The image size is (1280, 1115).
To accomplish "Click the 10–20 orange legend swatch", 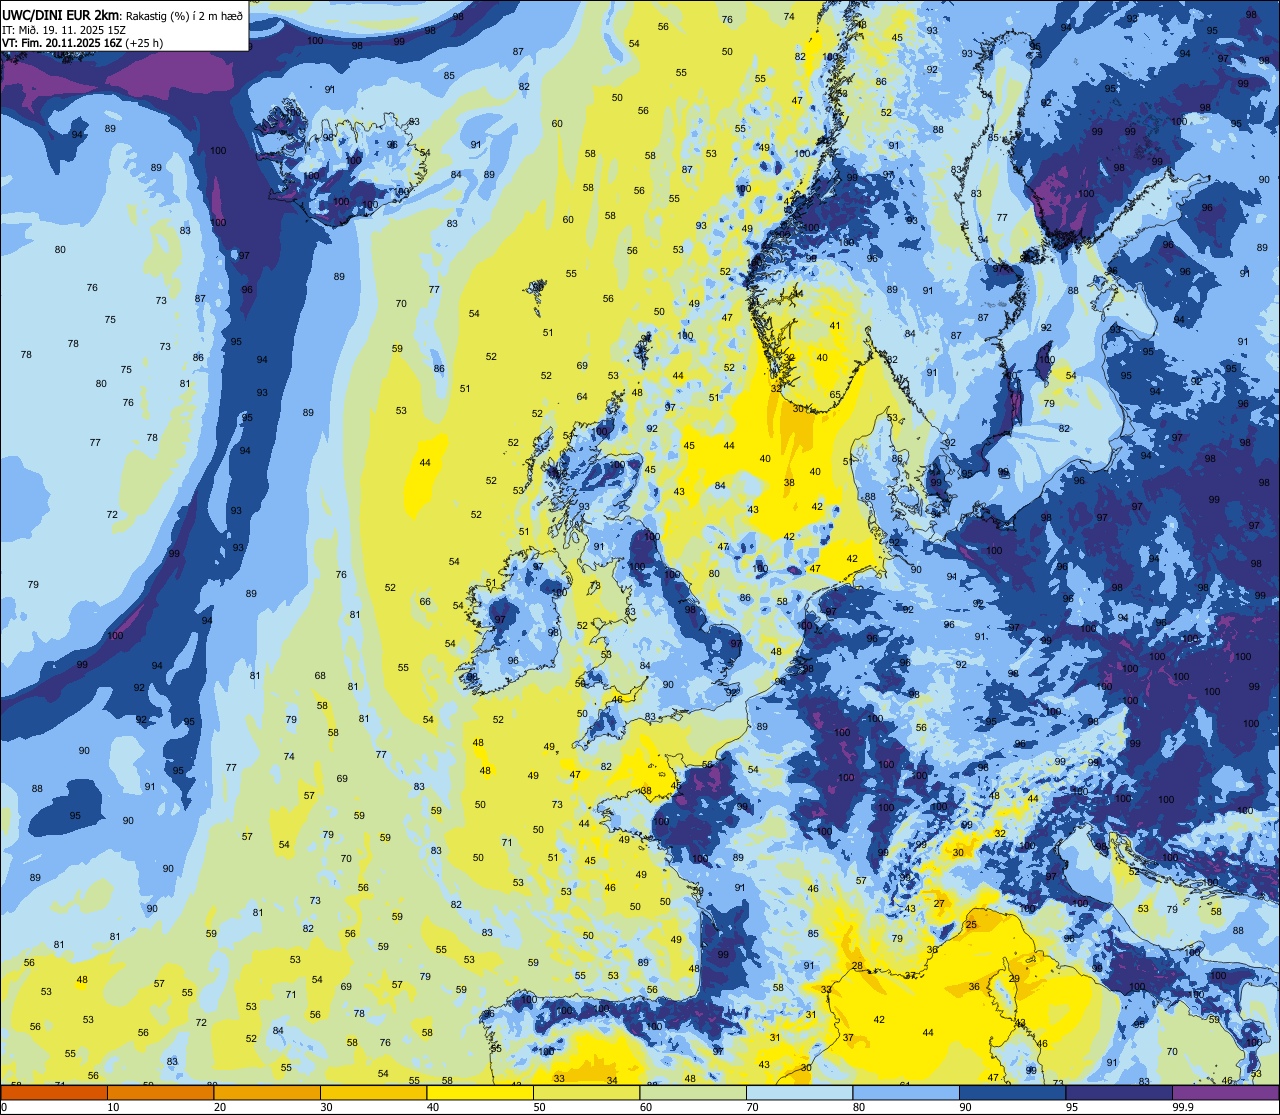I will pos(160,1093).
